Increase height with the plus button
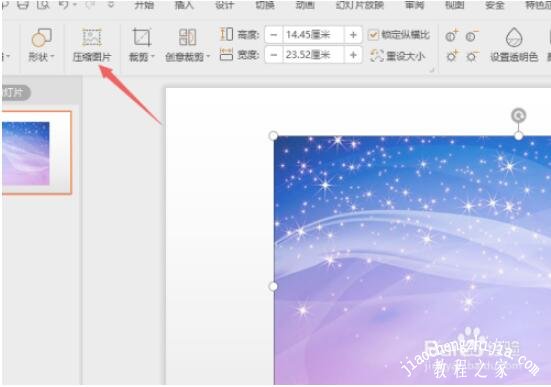 tap(353, 35)
